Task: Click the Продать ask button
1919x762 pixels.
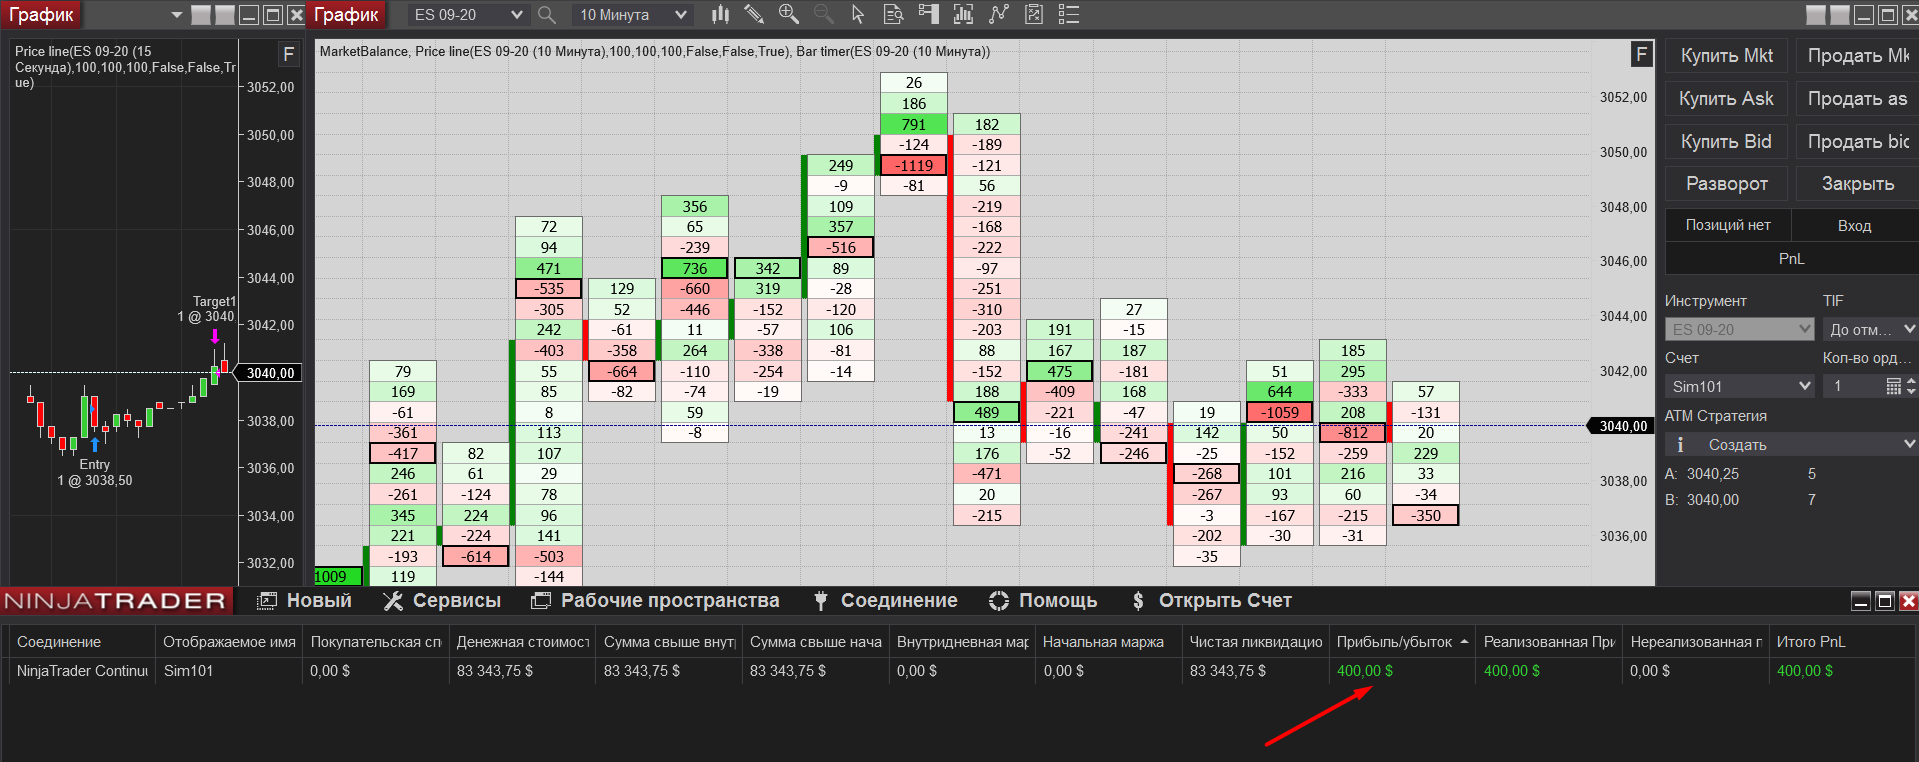Action: pyautogui.click(x=1857, y=99)
